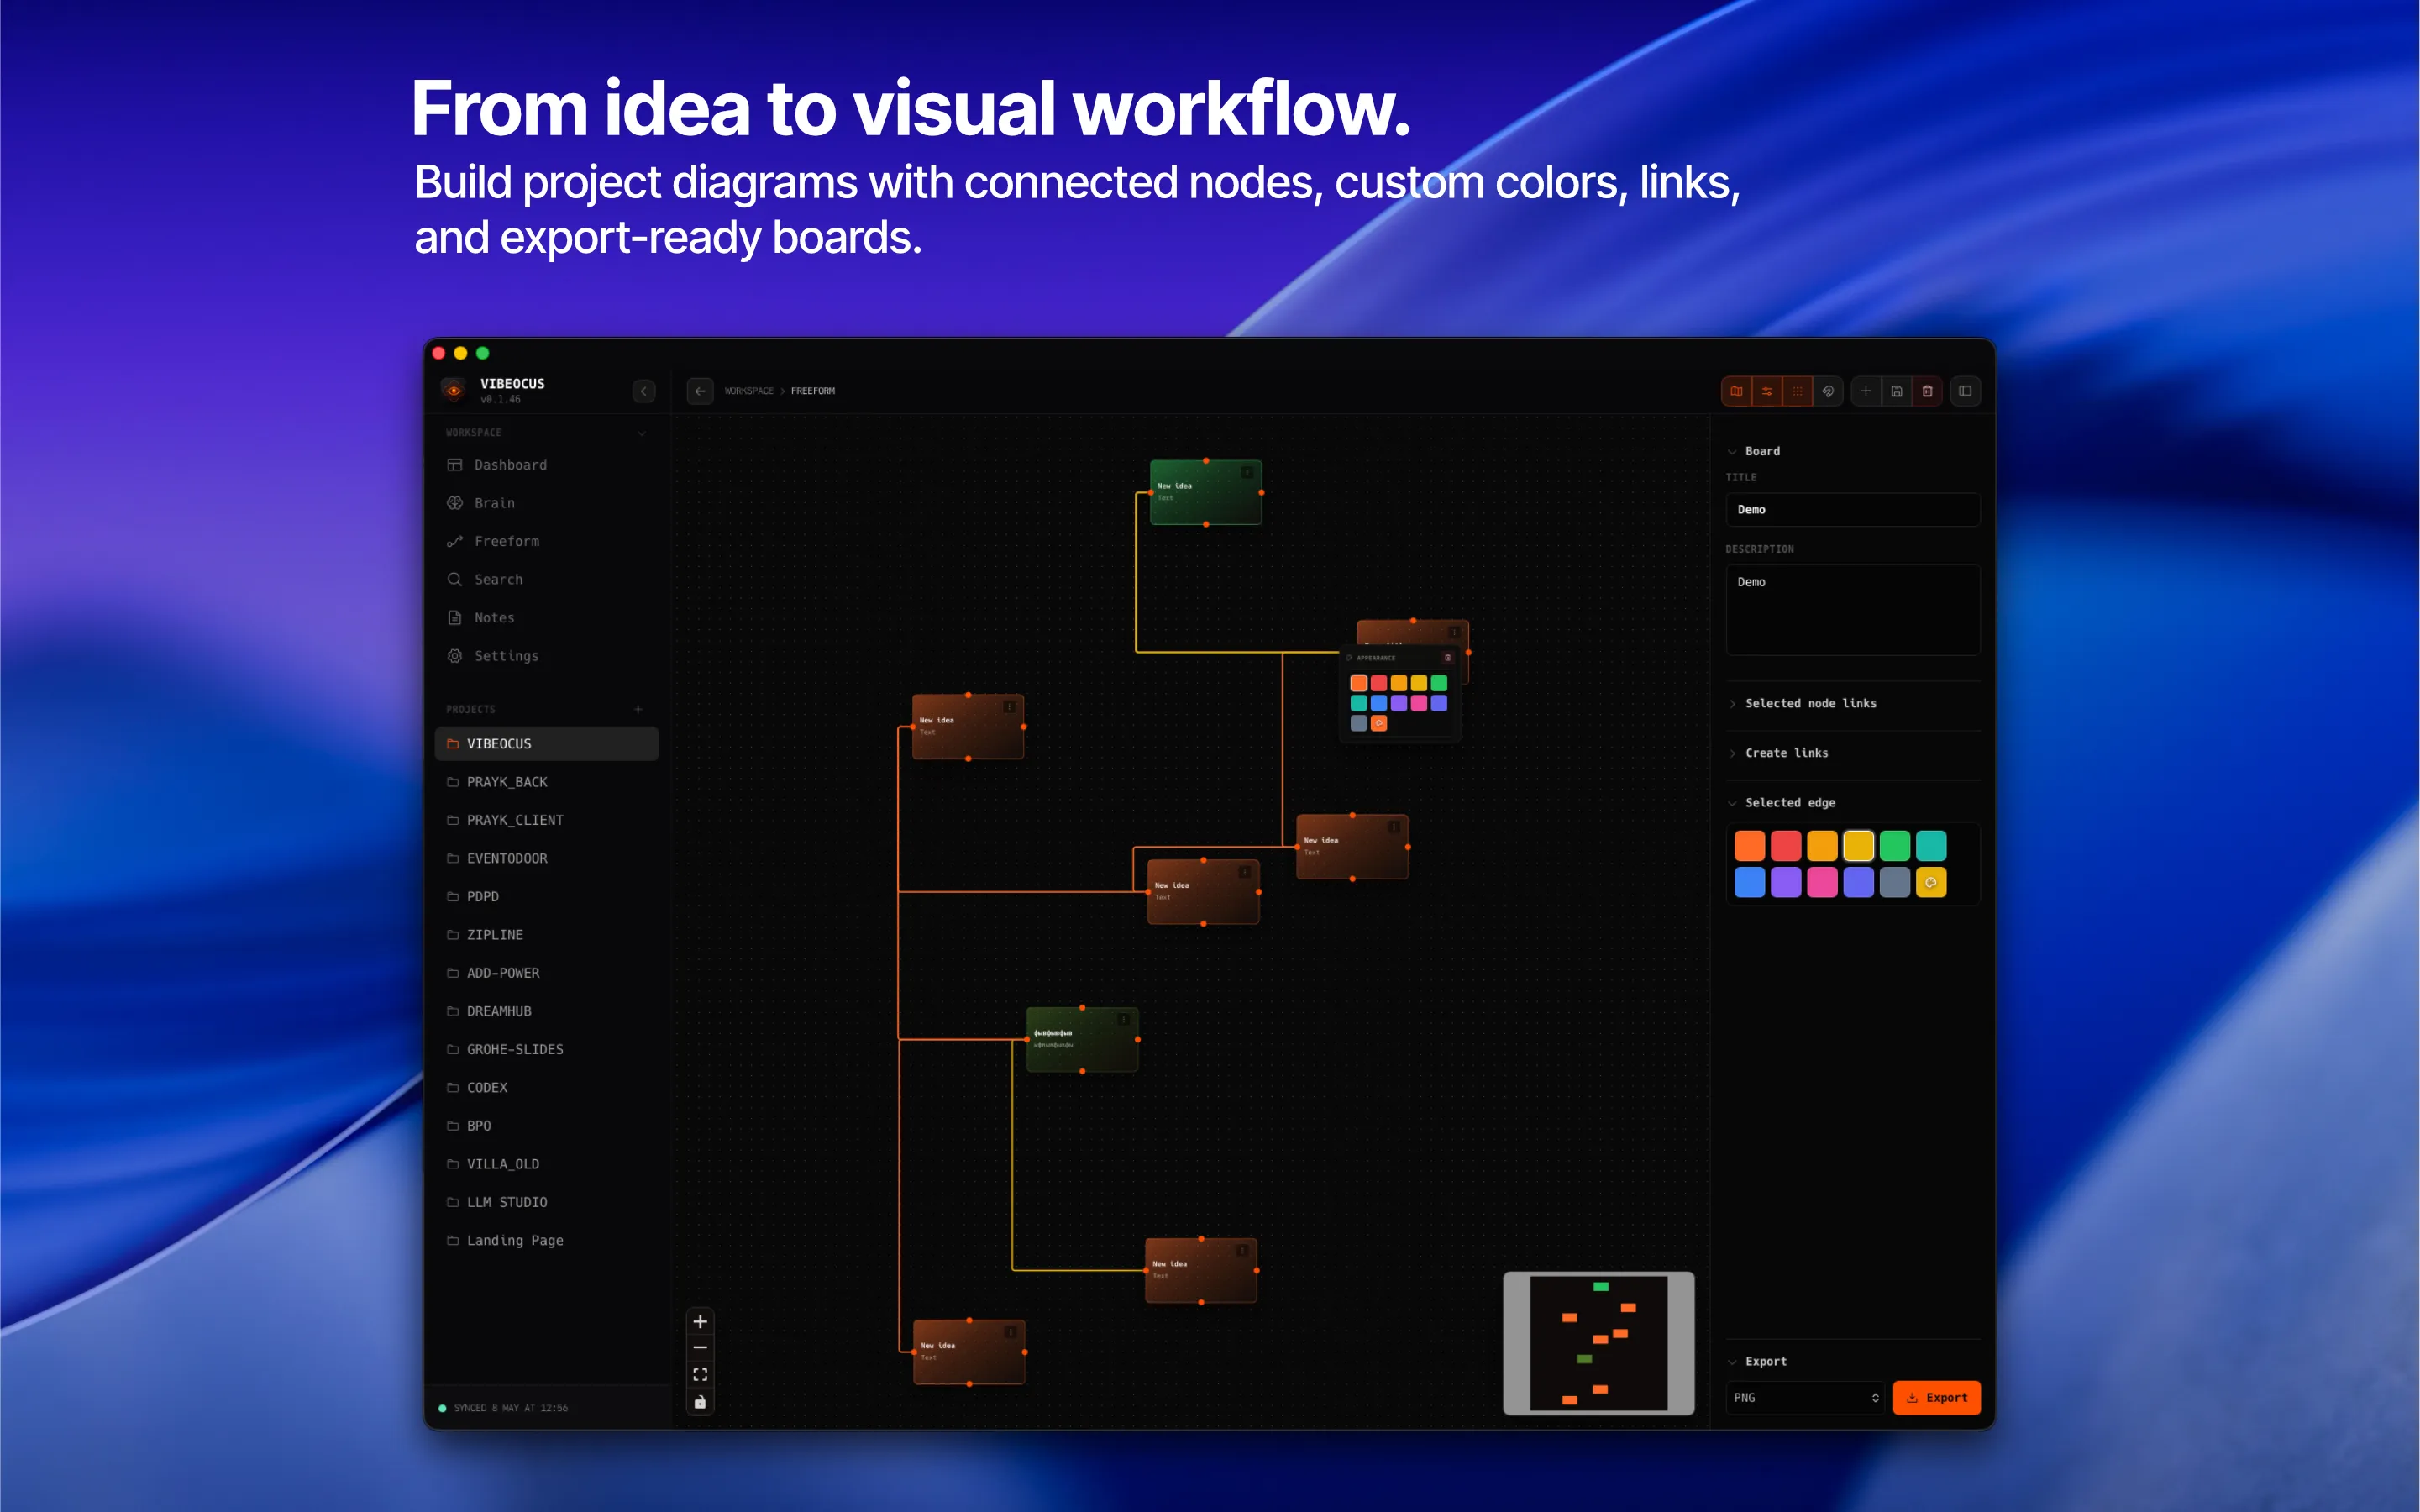Toggle the magnet snap button

point(1828,391)
